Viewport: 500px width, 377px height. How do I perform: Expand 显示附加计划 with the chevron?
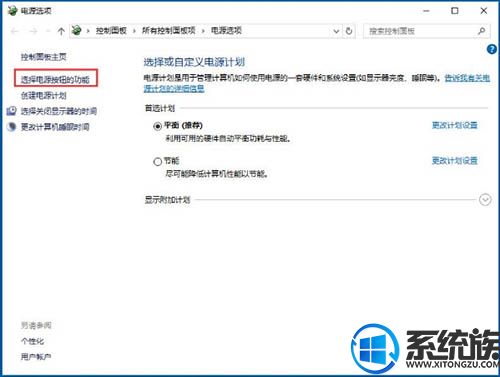[x=485, y=200]
